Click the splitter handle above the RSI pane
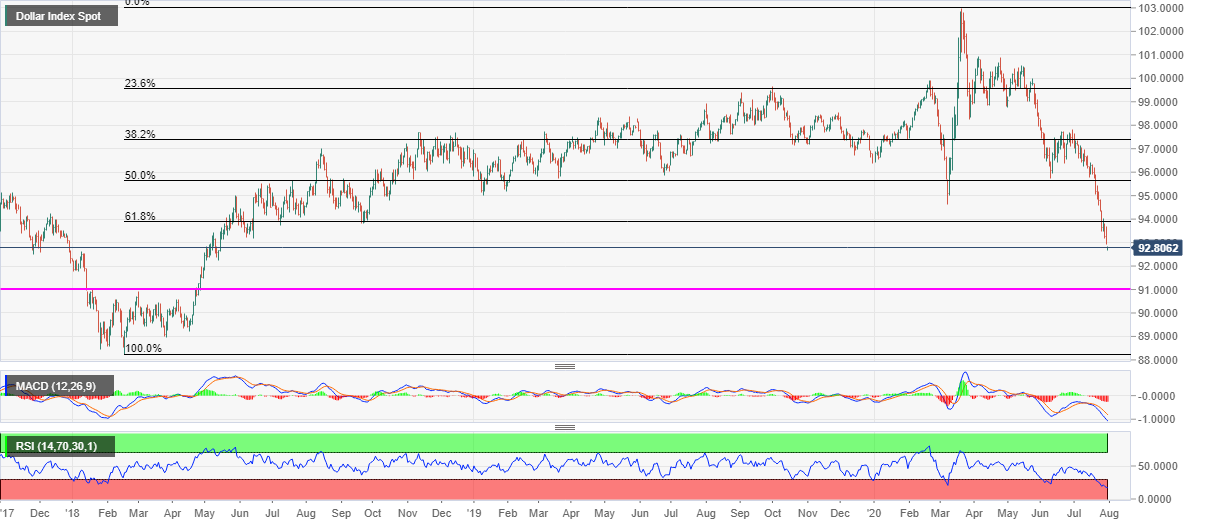The image size is (1207, 526). (x=565, y=427)
